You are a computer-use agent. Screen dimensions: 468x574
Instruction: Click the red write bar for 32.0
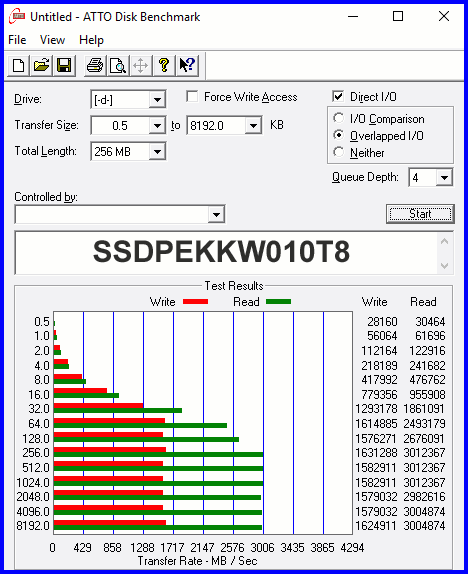coord(99,406)
